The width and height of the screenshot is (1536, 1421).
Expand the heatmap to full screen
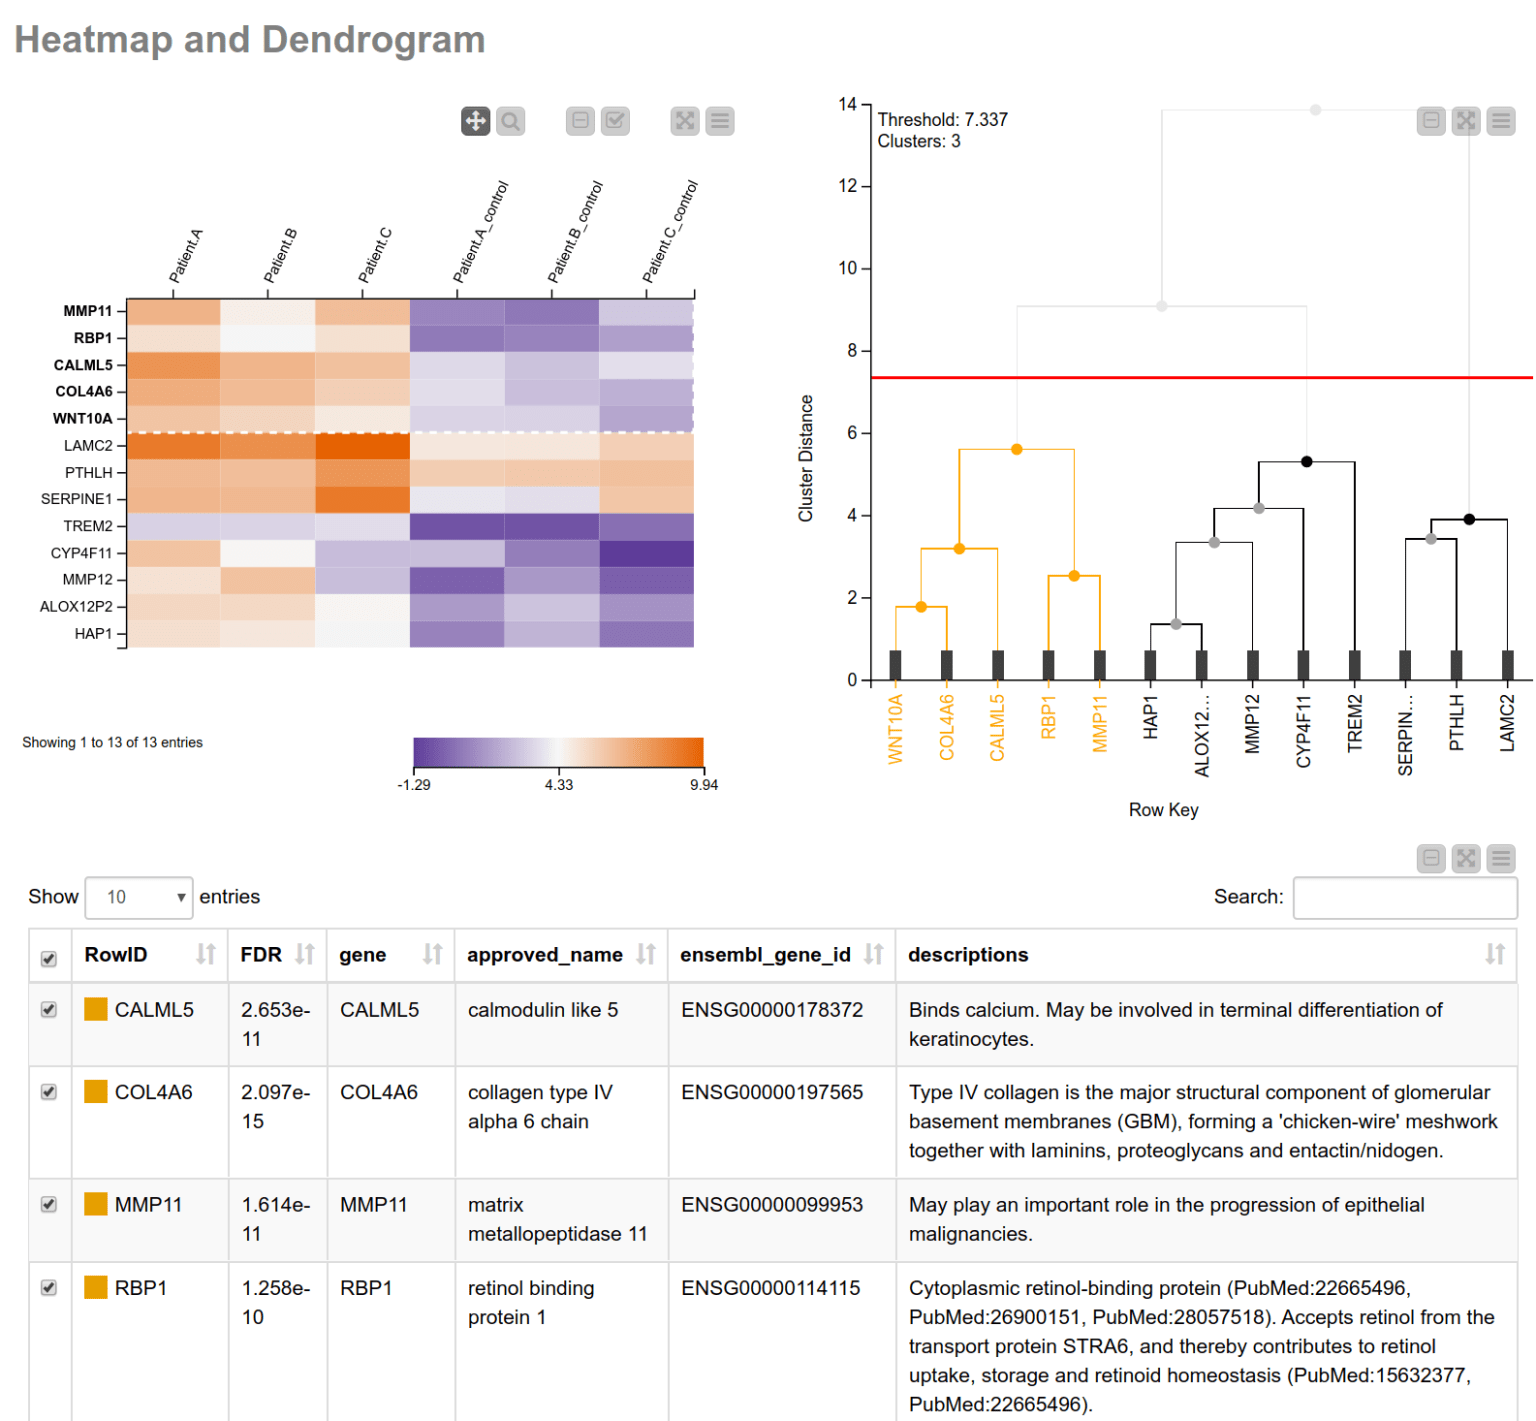click(x=685, y=121)
